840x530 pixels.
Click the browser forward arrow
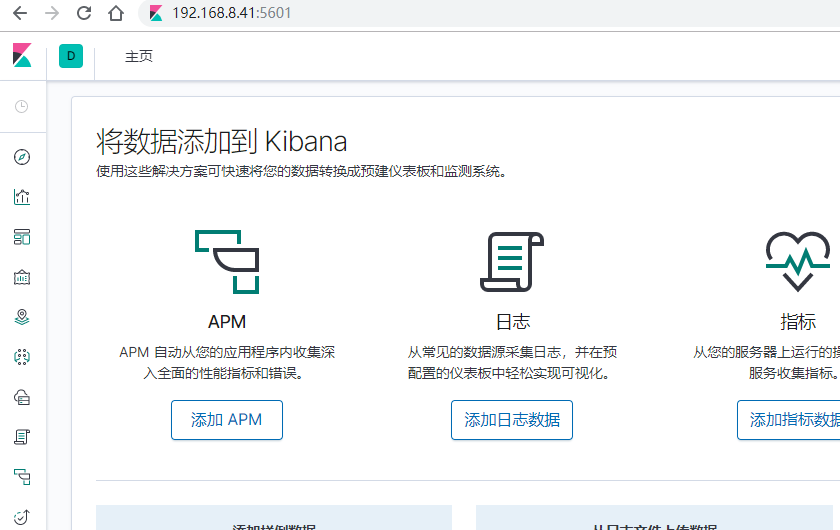click(x=52, y=13)
